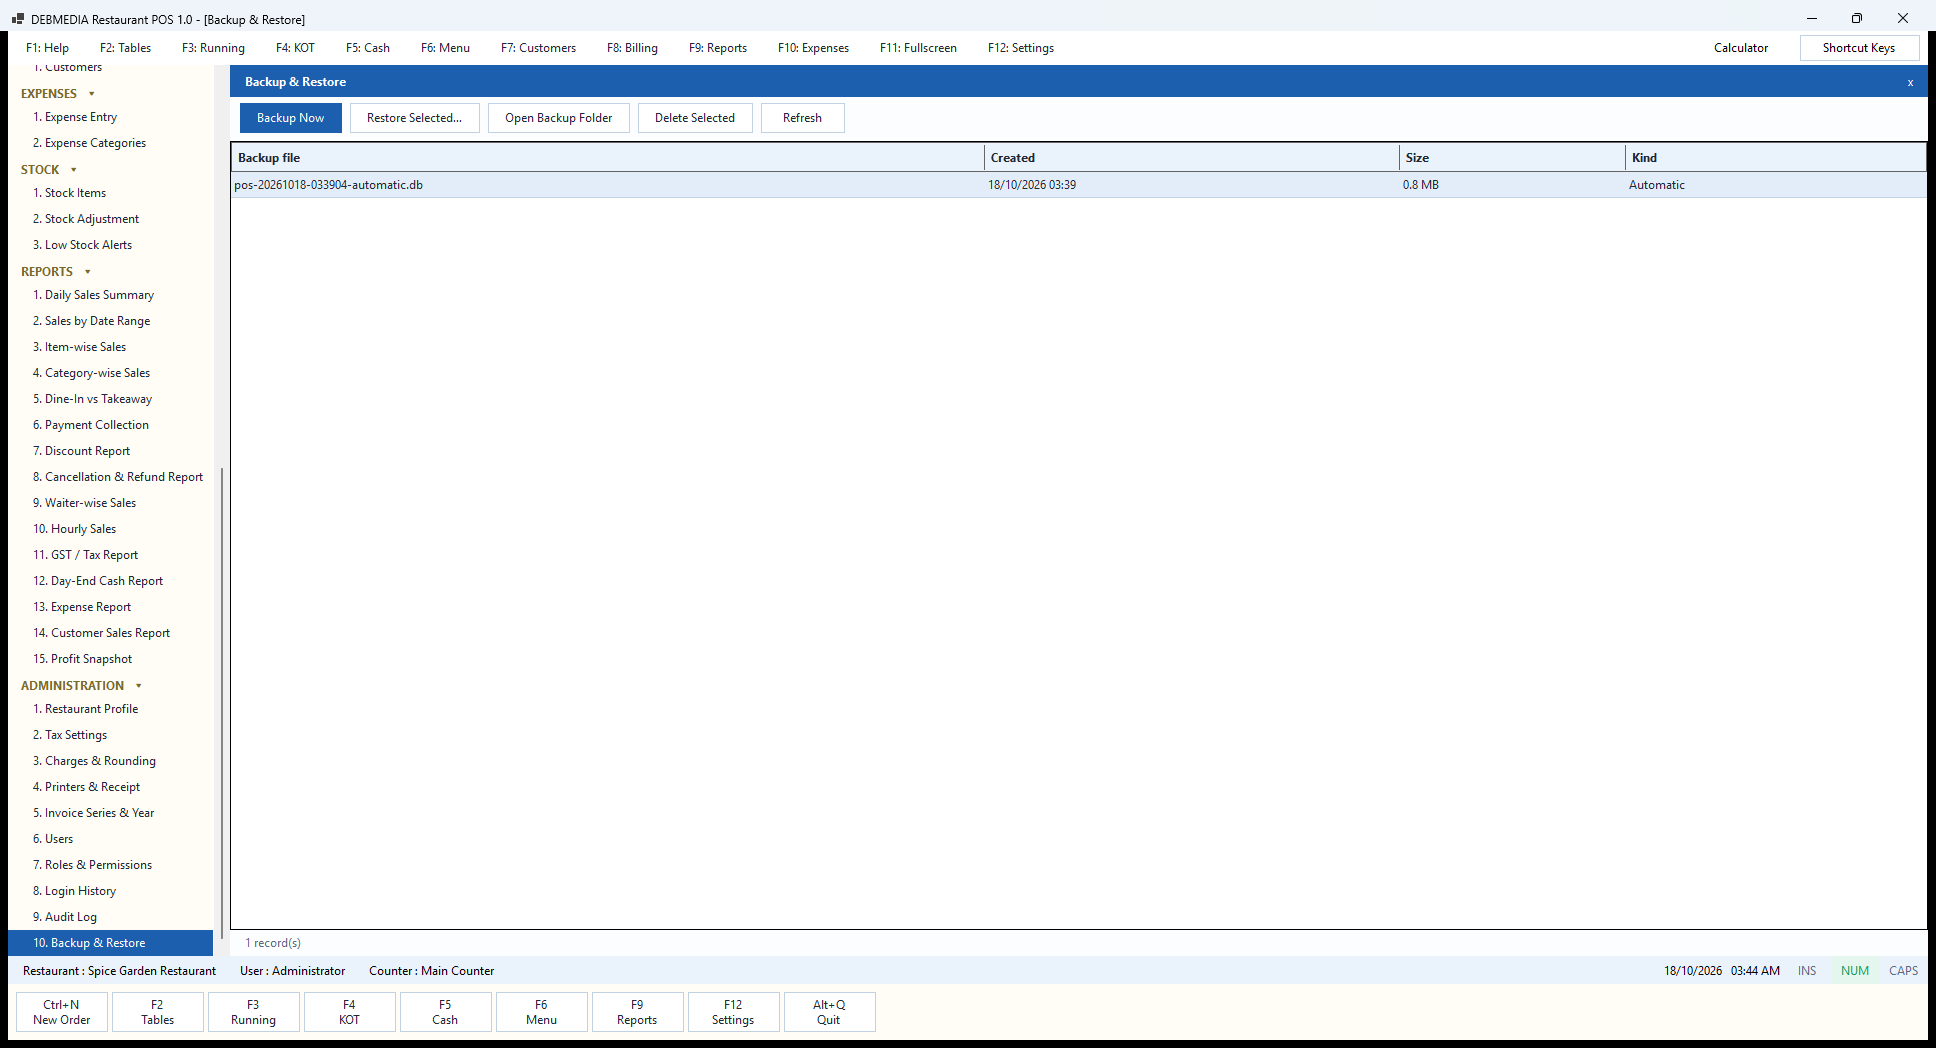Click Restore Selected... button

pyautogui.click(x=414, y=118)
